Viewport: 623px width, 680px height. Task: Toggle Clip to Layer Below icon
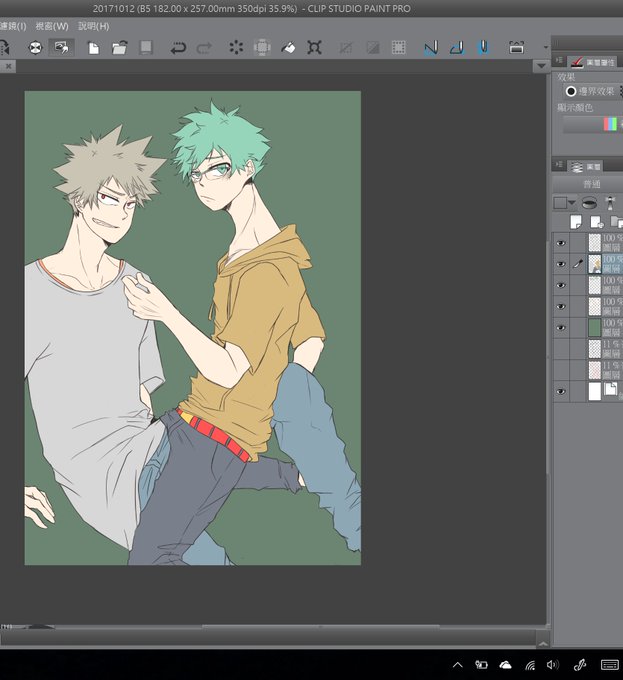(x=589, y=203)
